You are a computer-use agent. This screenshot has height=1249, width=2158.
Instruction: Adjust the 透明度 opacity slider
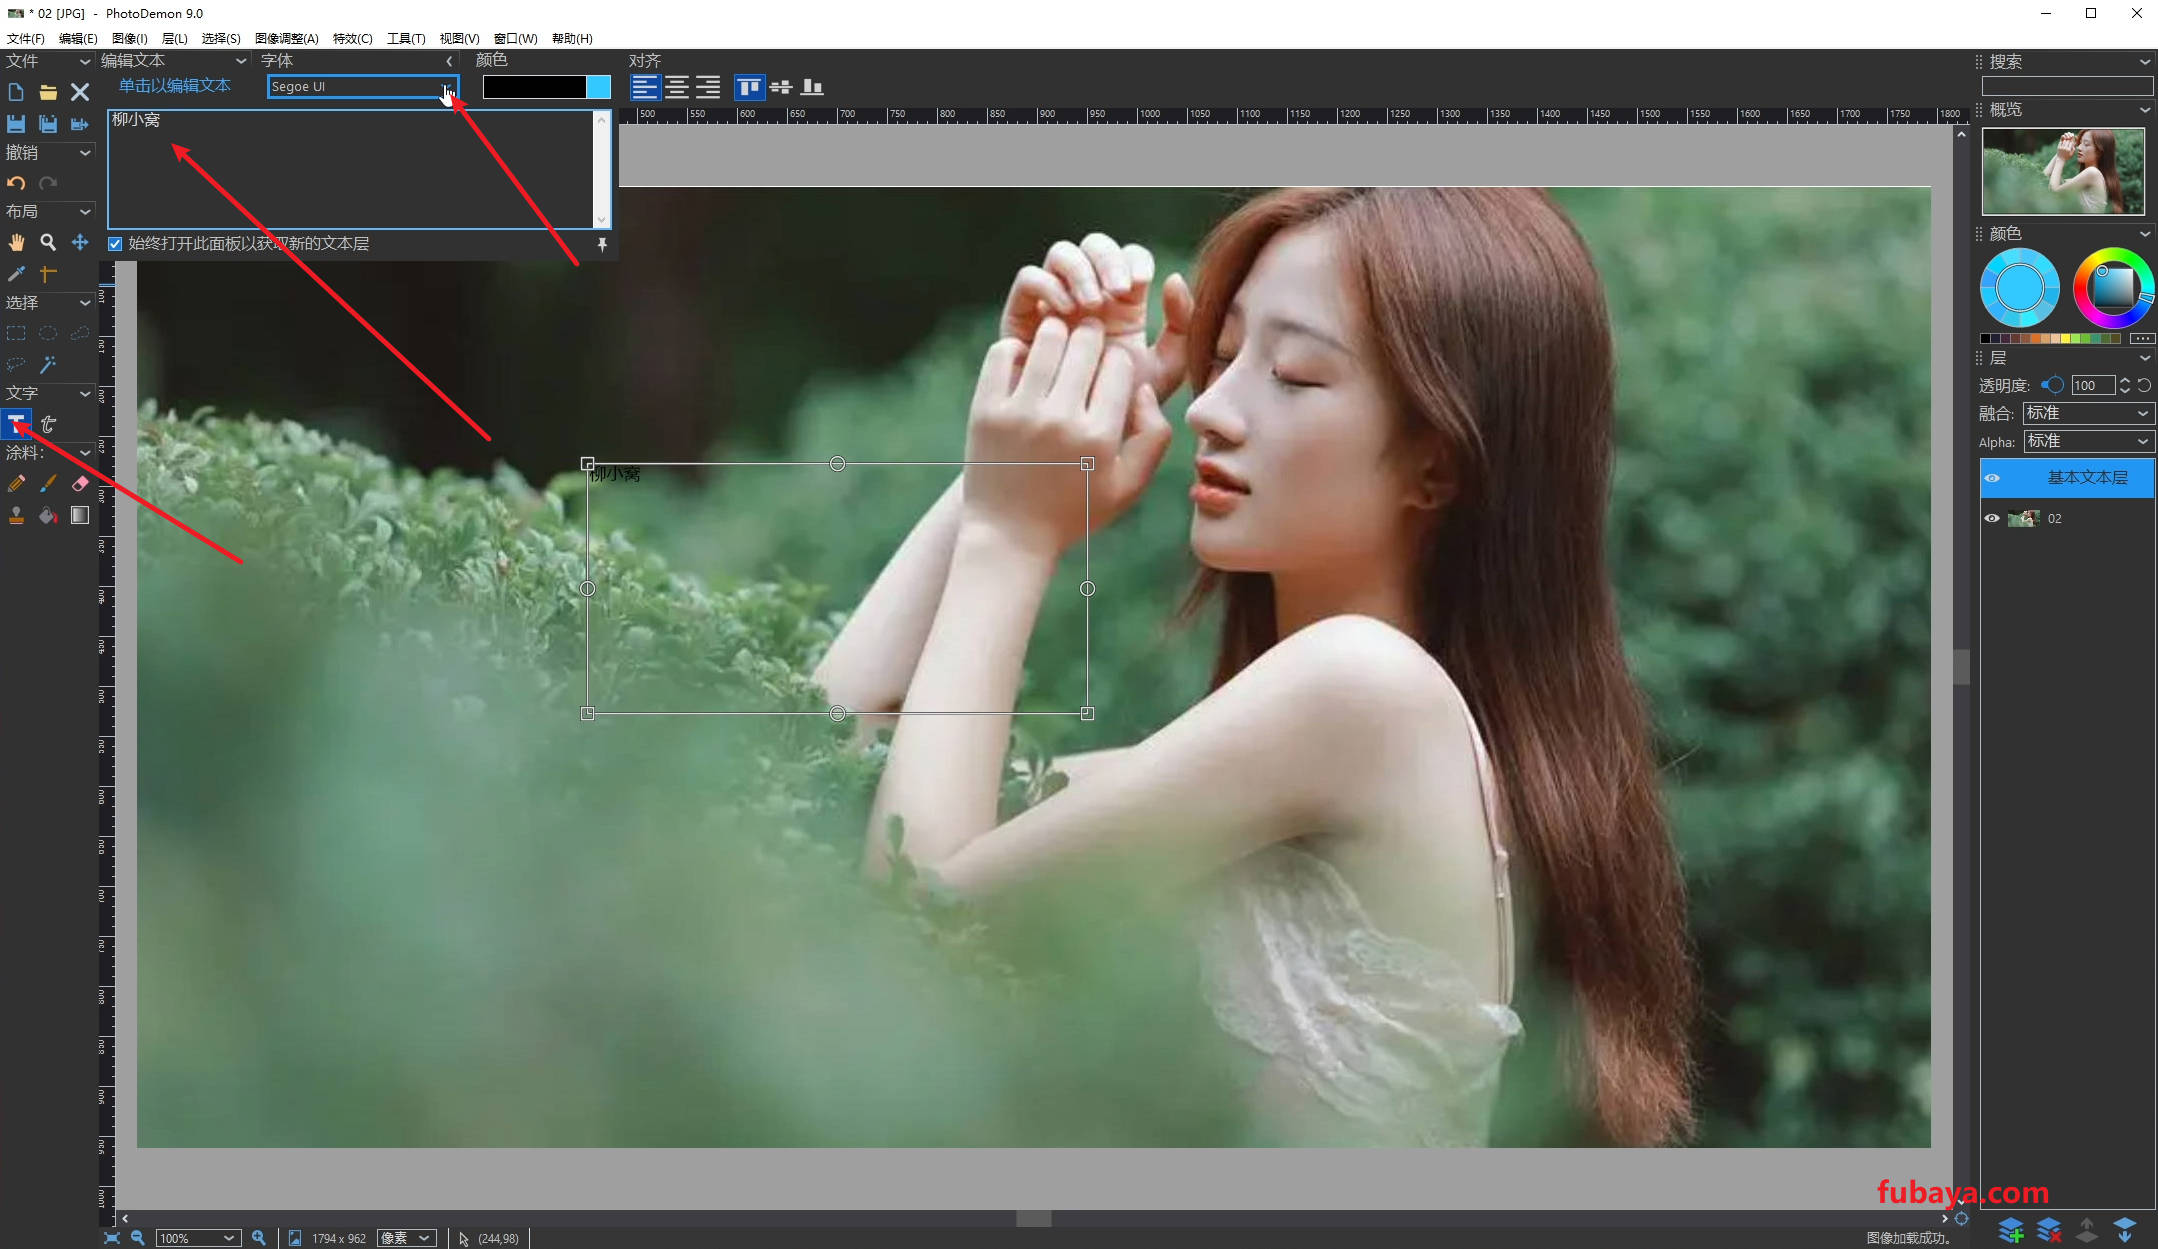(x=2052, y=385)
